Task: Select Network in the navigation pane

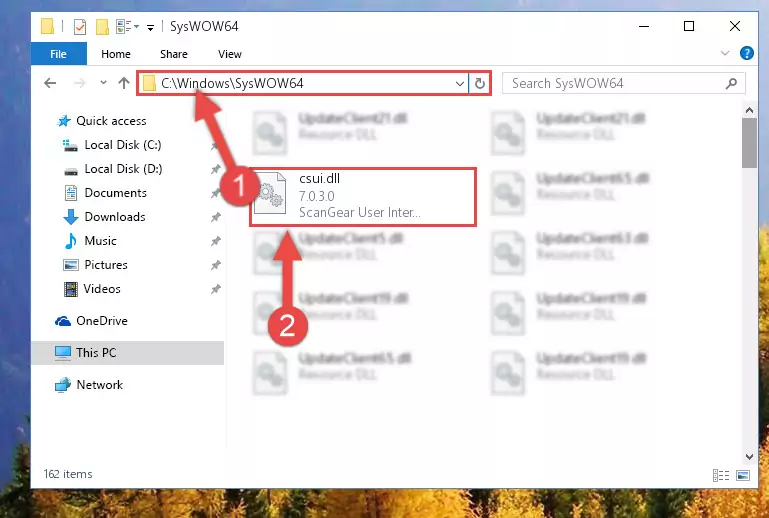Action: tap(100, 385)
